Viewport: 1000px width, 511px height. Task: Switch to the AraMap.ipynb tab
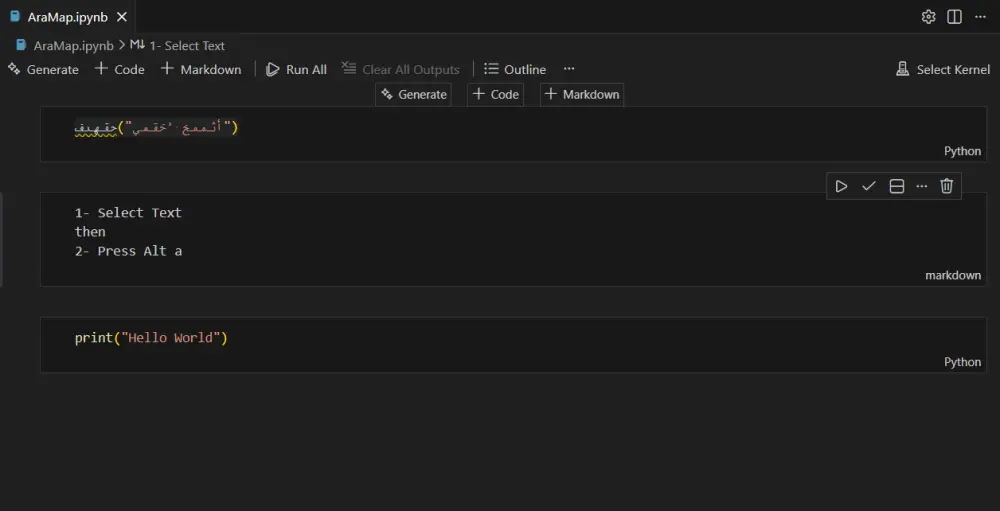click(67, 17)
